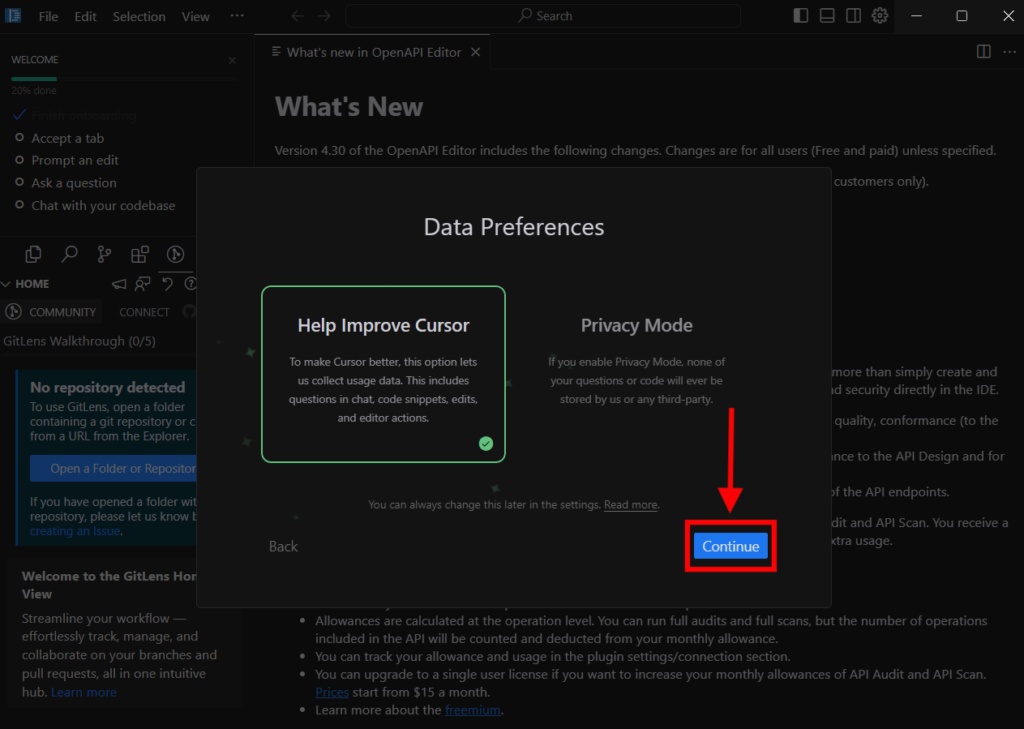This screenshot has width=1024, height=729.
Task: Split the editor with the split icon
Action: click(984, 52)
